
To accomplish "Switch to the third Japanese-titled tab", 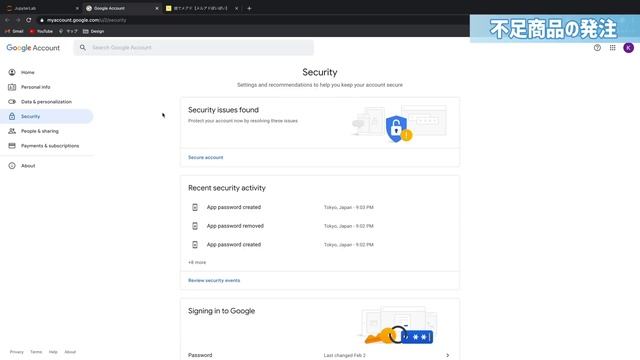I will 201,8.
